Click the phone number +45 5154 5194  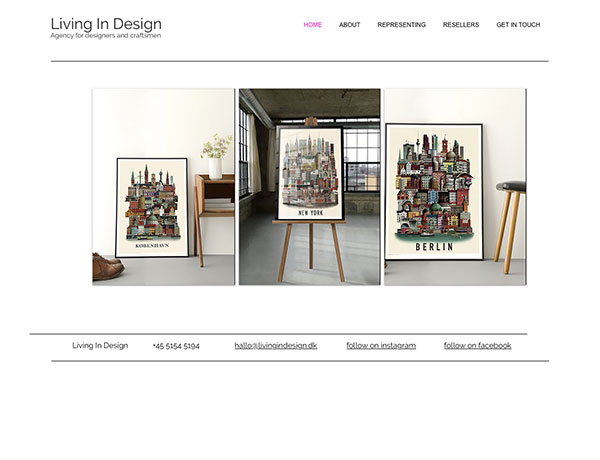[176, 346]
